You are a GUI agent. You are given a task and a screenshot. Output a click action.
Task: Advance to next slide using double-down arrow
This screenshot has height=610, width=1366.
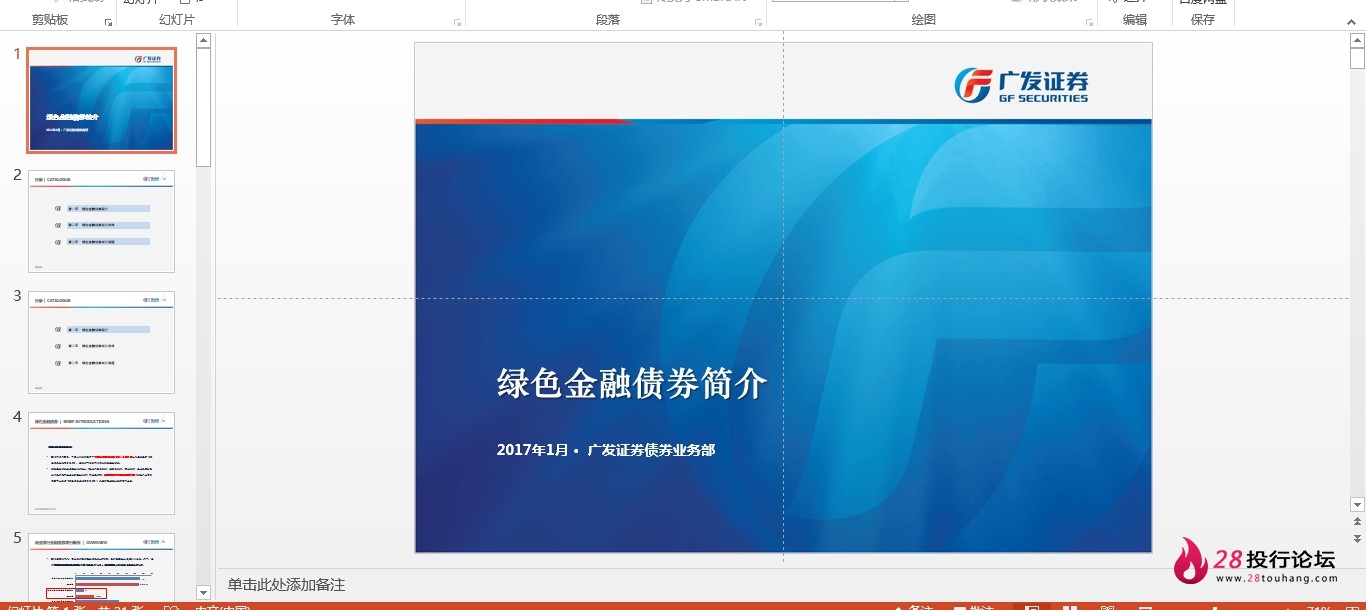pyautogui.click(x=1357, y=538)
